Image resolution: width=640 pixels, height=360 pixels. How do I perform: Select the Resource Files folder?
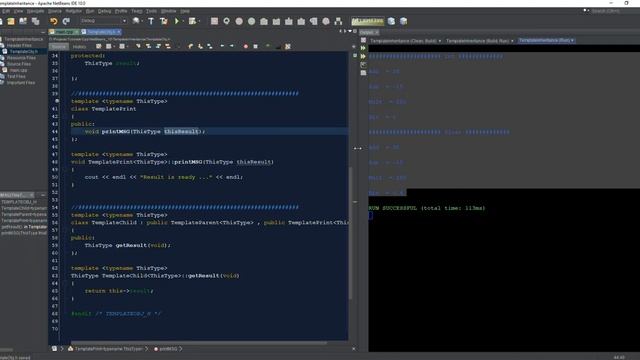(21, 58)
